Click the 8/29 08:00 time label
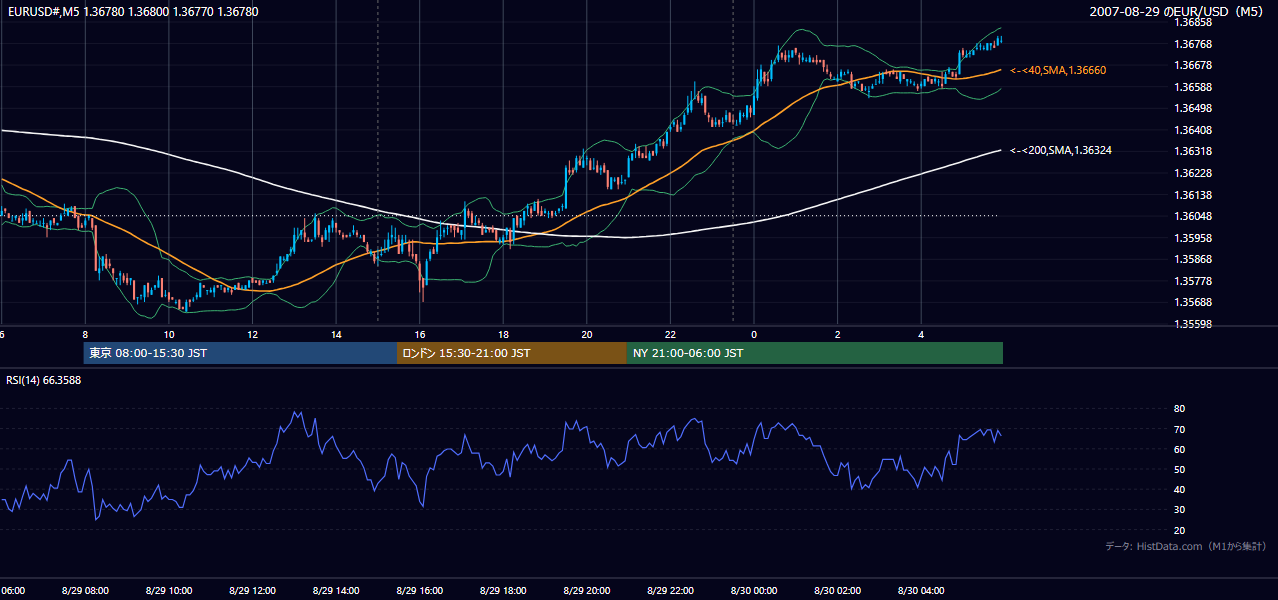 click(x=85, y=591)
